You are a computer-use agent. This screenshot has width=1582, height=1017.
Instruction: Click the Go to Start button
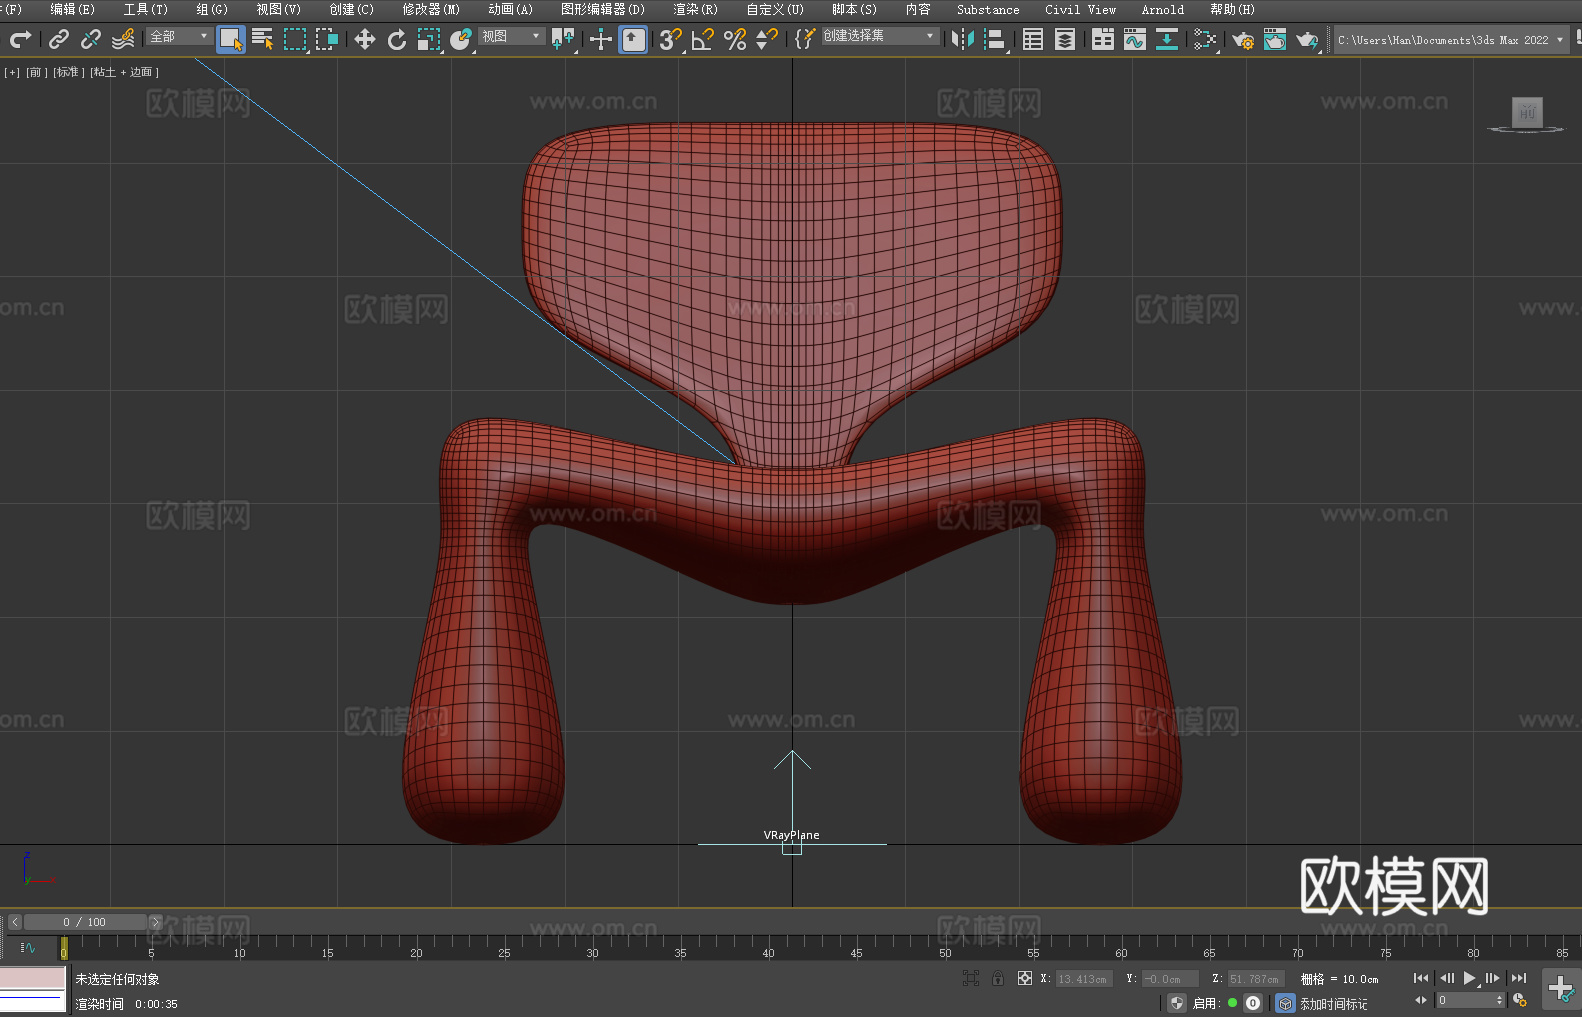pos(1421,978)
